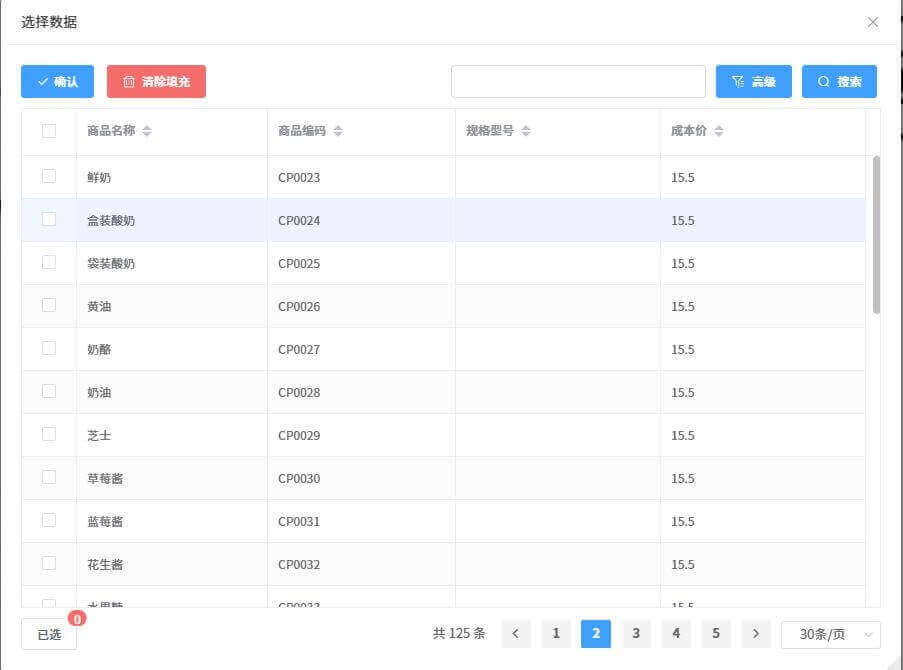Image resolution: width=903 pixels, height=670 pixels.
Task: Check the row for 鲜奶
Action: (x=49, y=176)
